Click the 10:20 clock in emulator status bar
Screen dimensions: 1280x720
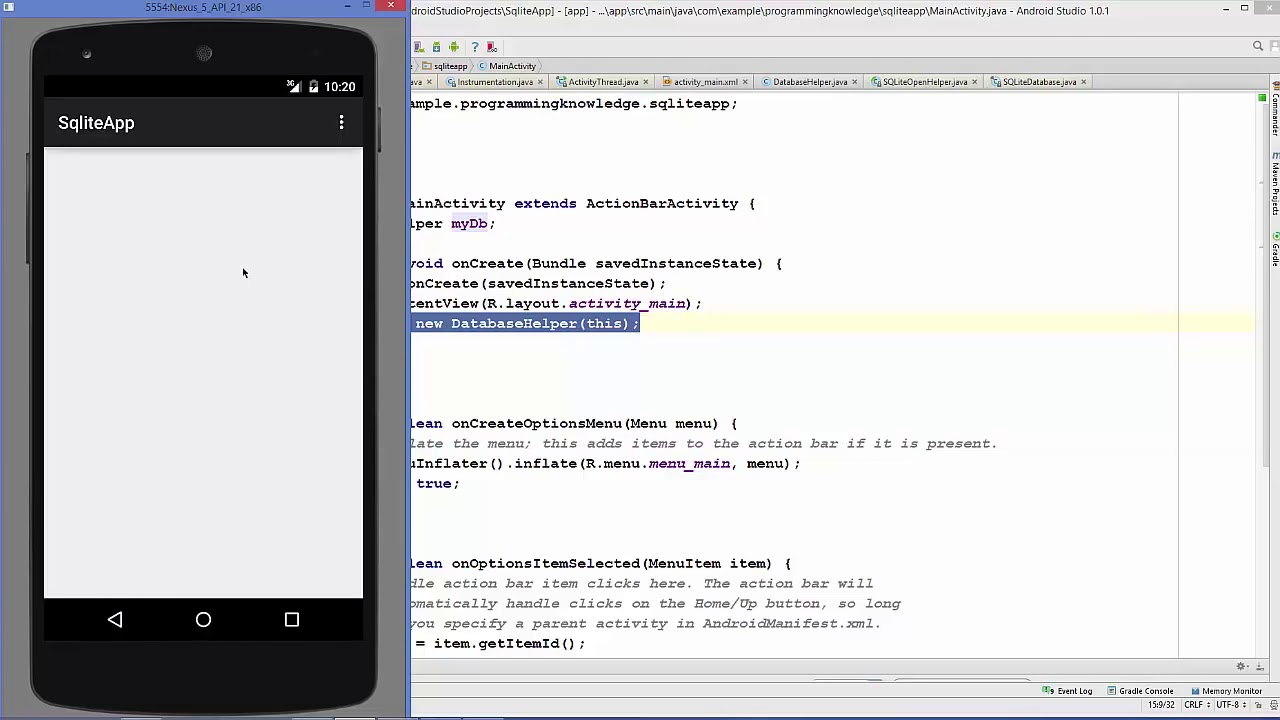tap(339, 87)
